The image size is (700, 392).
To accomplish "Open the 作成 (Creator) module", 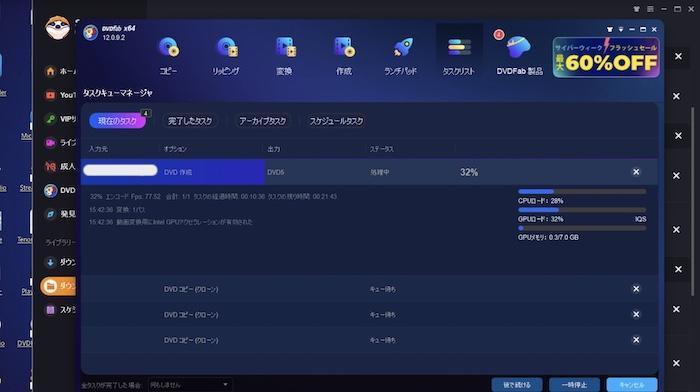I will point(344,55).
